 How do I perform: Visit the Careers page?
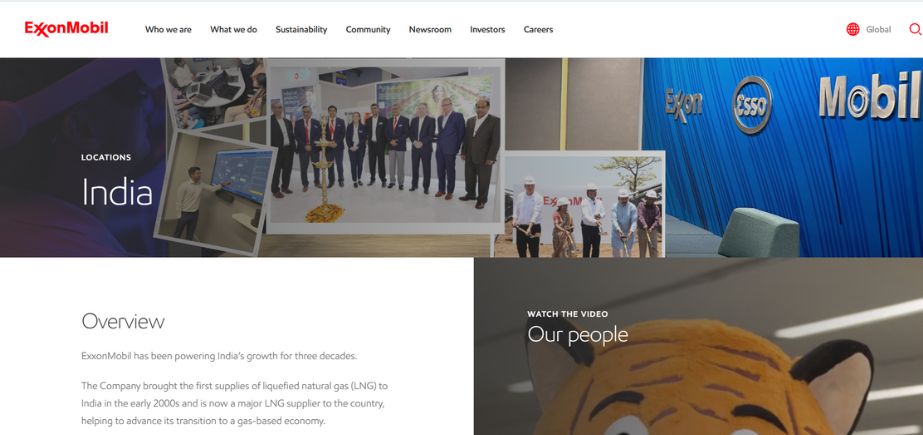[x=538, y=29]
